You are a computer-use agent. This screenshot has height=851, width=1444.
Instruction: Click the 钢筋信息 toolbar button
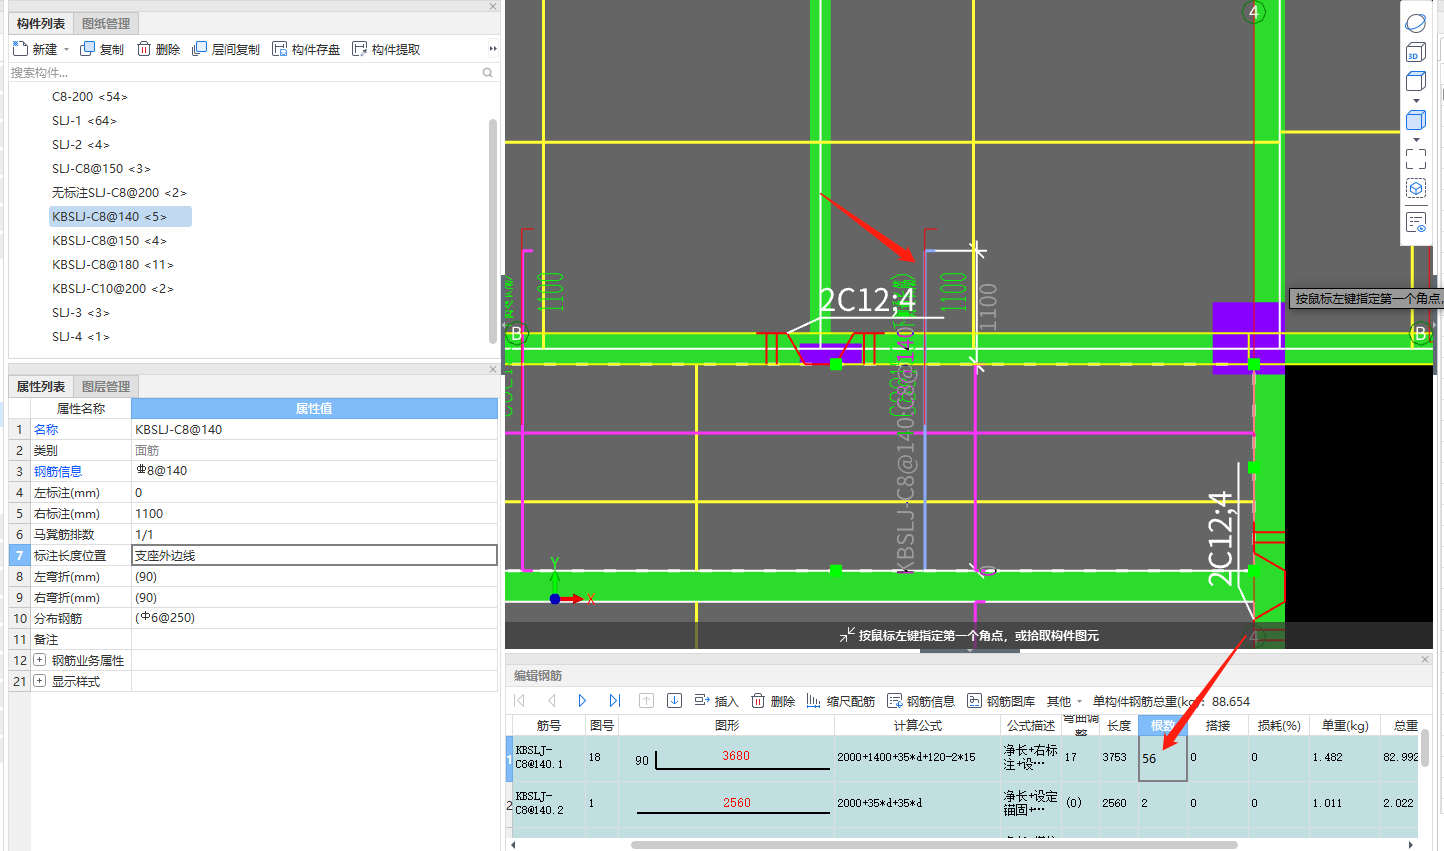[x=920, y=701]
